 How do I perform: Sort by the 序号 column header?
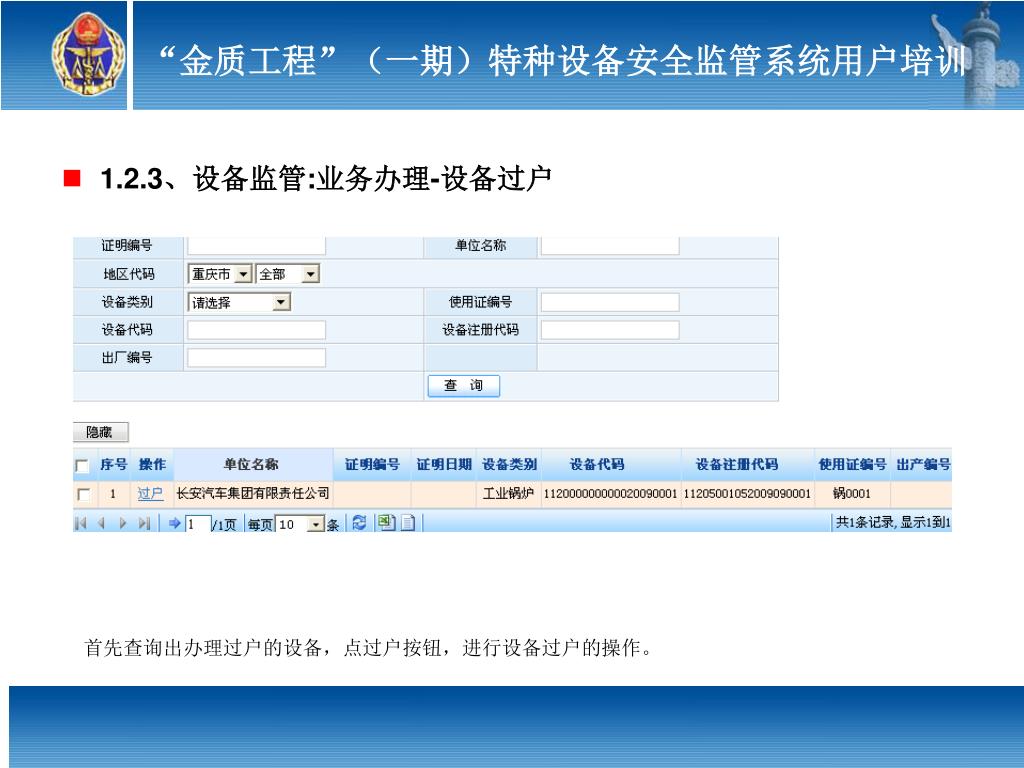coord(114,464)
